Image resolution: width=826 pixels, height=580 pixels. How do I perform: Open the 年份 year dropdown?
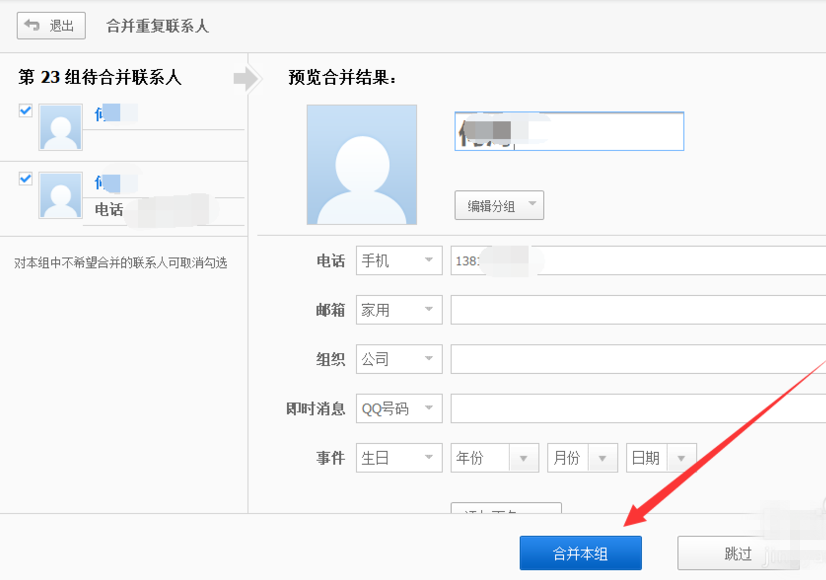click(x=493, y=457)
